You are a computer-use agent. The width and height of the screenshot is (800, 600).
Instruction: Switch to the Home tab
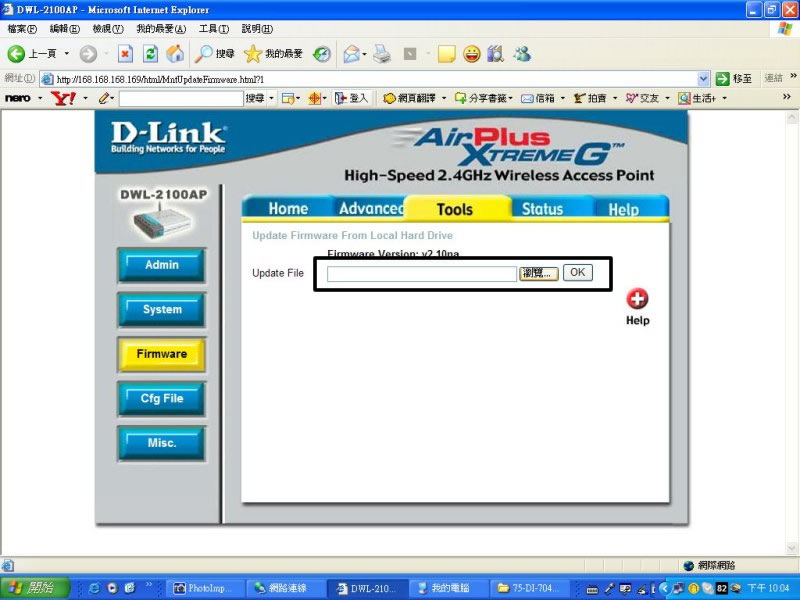pos(288,208)
